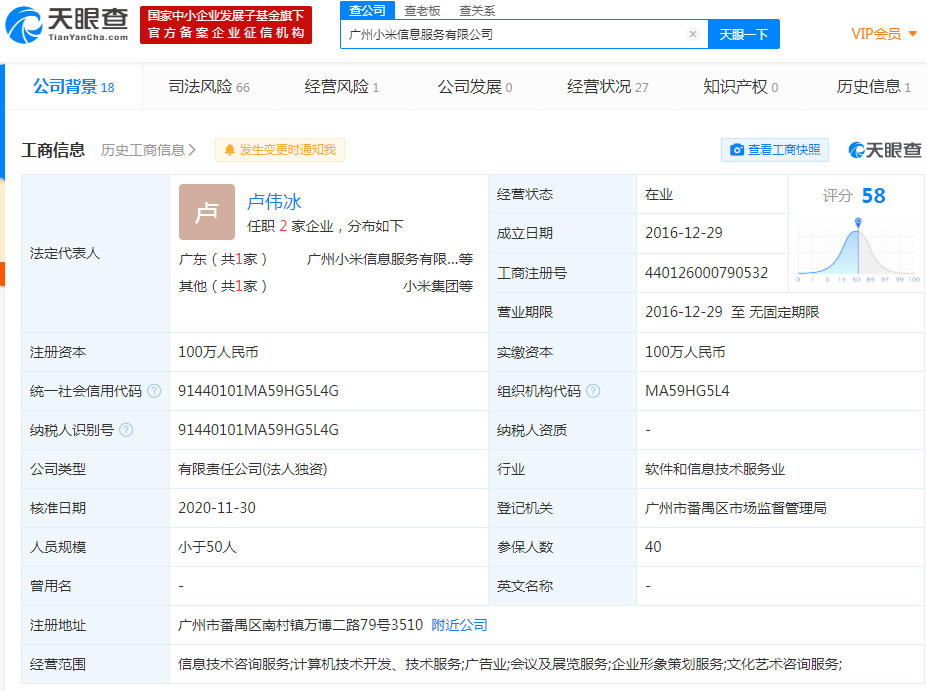Screen dimensions: 927x691
Task: Open 广州小米信息服务有限...等 company link
Action: 390,259
